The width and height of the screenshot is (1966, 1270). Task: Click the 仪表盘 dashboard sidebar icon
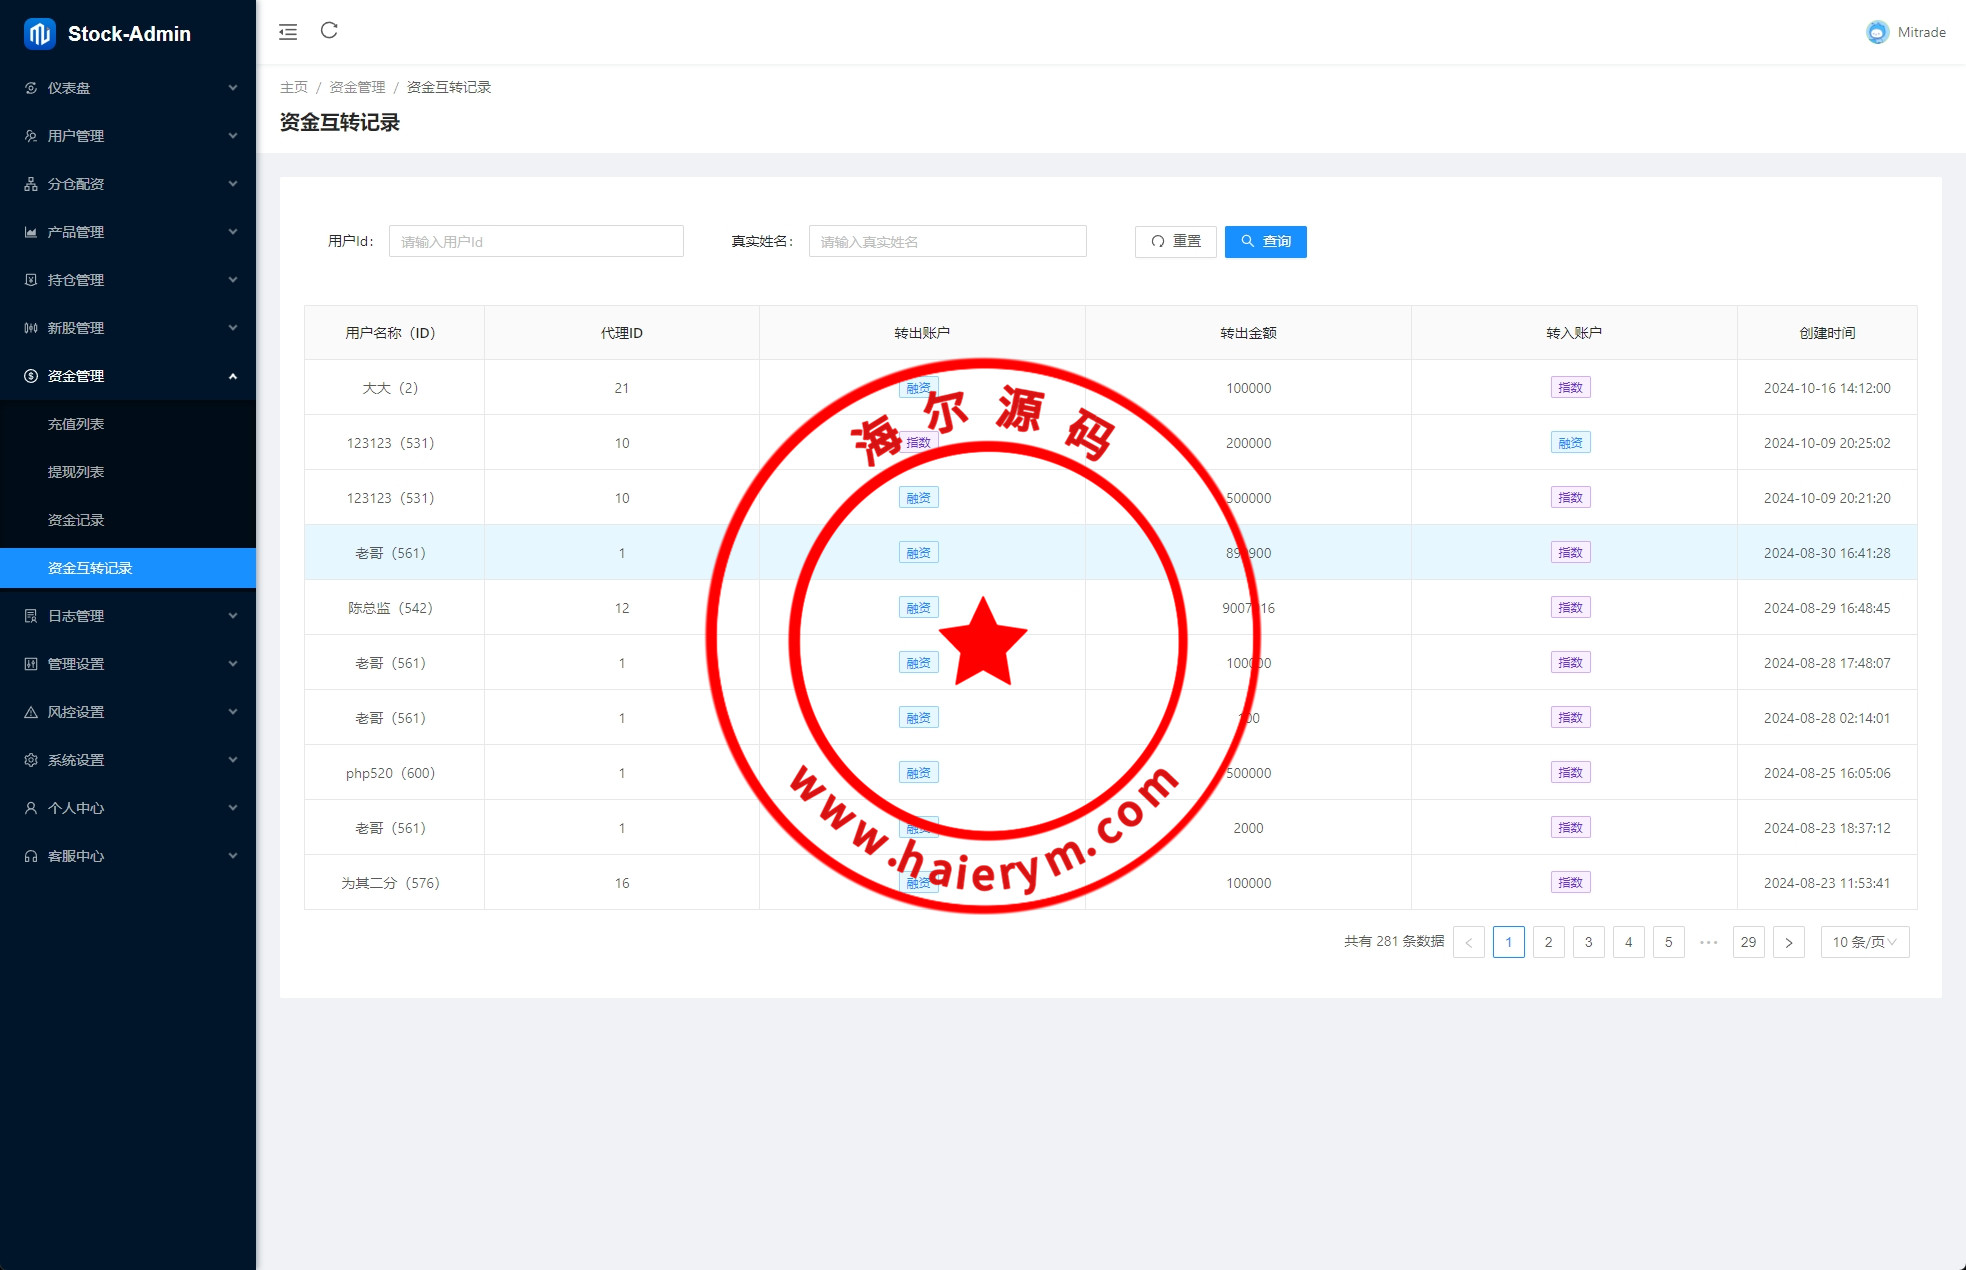(31, 88)
